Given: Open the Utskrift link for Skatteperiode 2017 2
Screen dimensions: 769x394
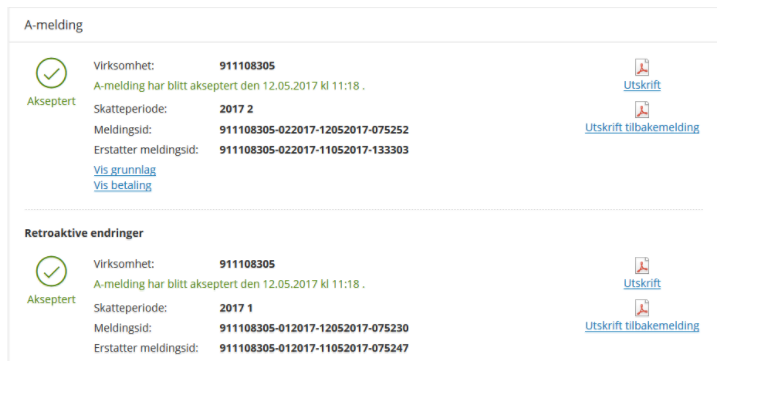Looking at the screenshot, I should (642, 85).
